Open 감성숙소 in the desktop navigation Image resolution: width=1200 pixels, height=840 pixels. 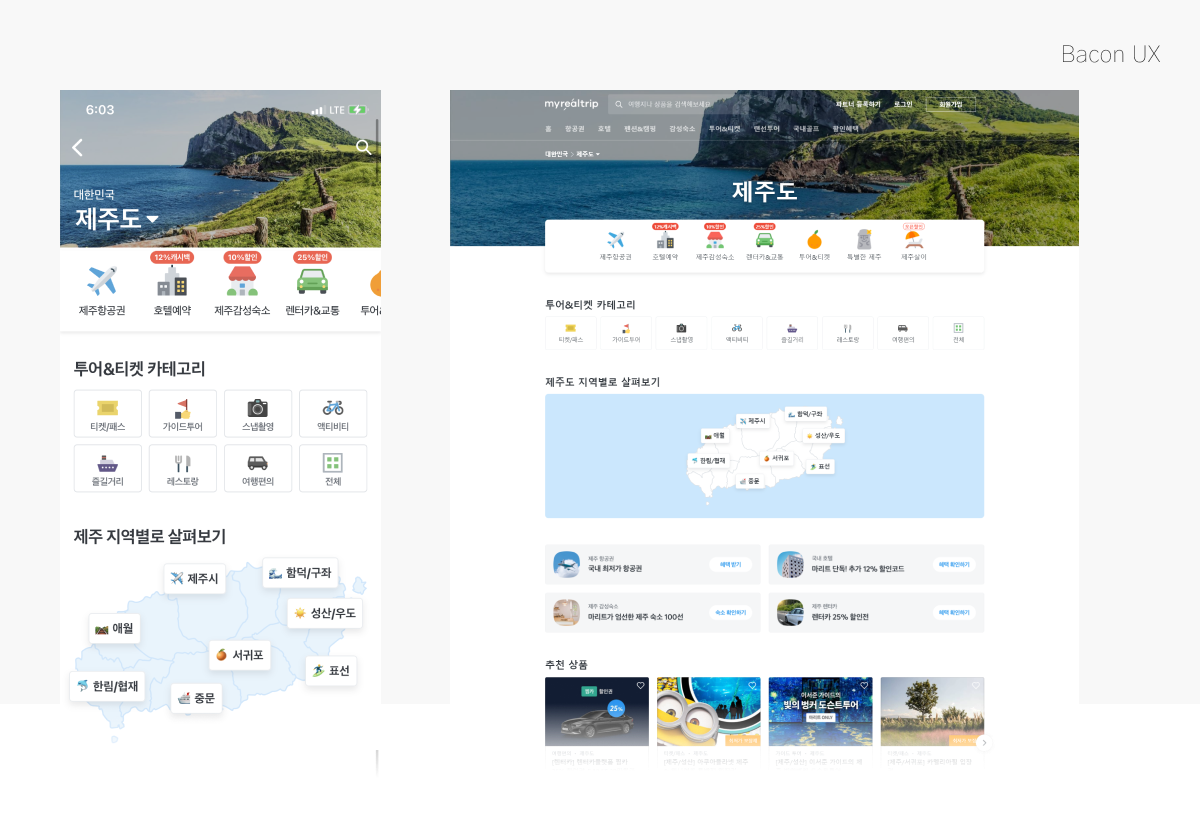pyautogui.click(x=682, y=129)
